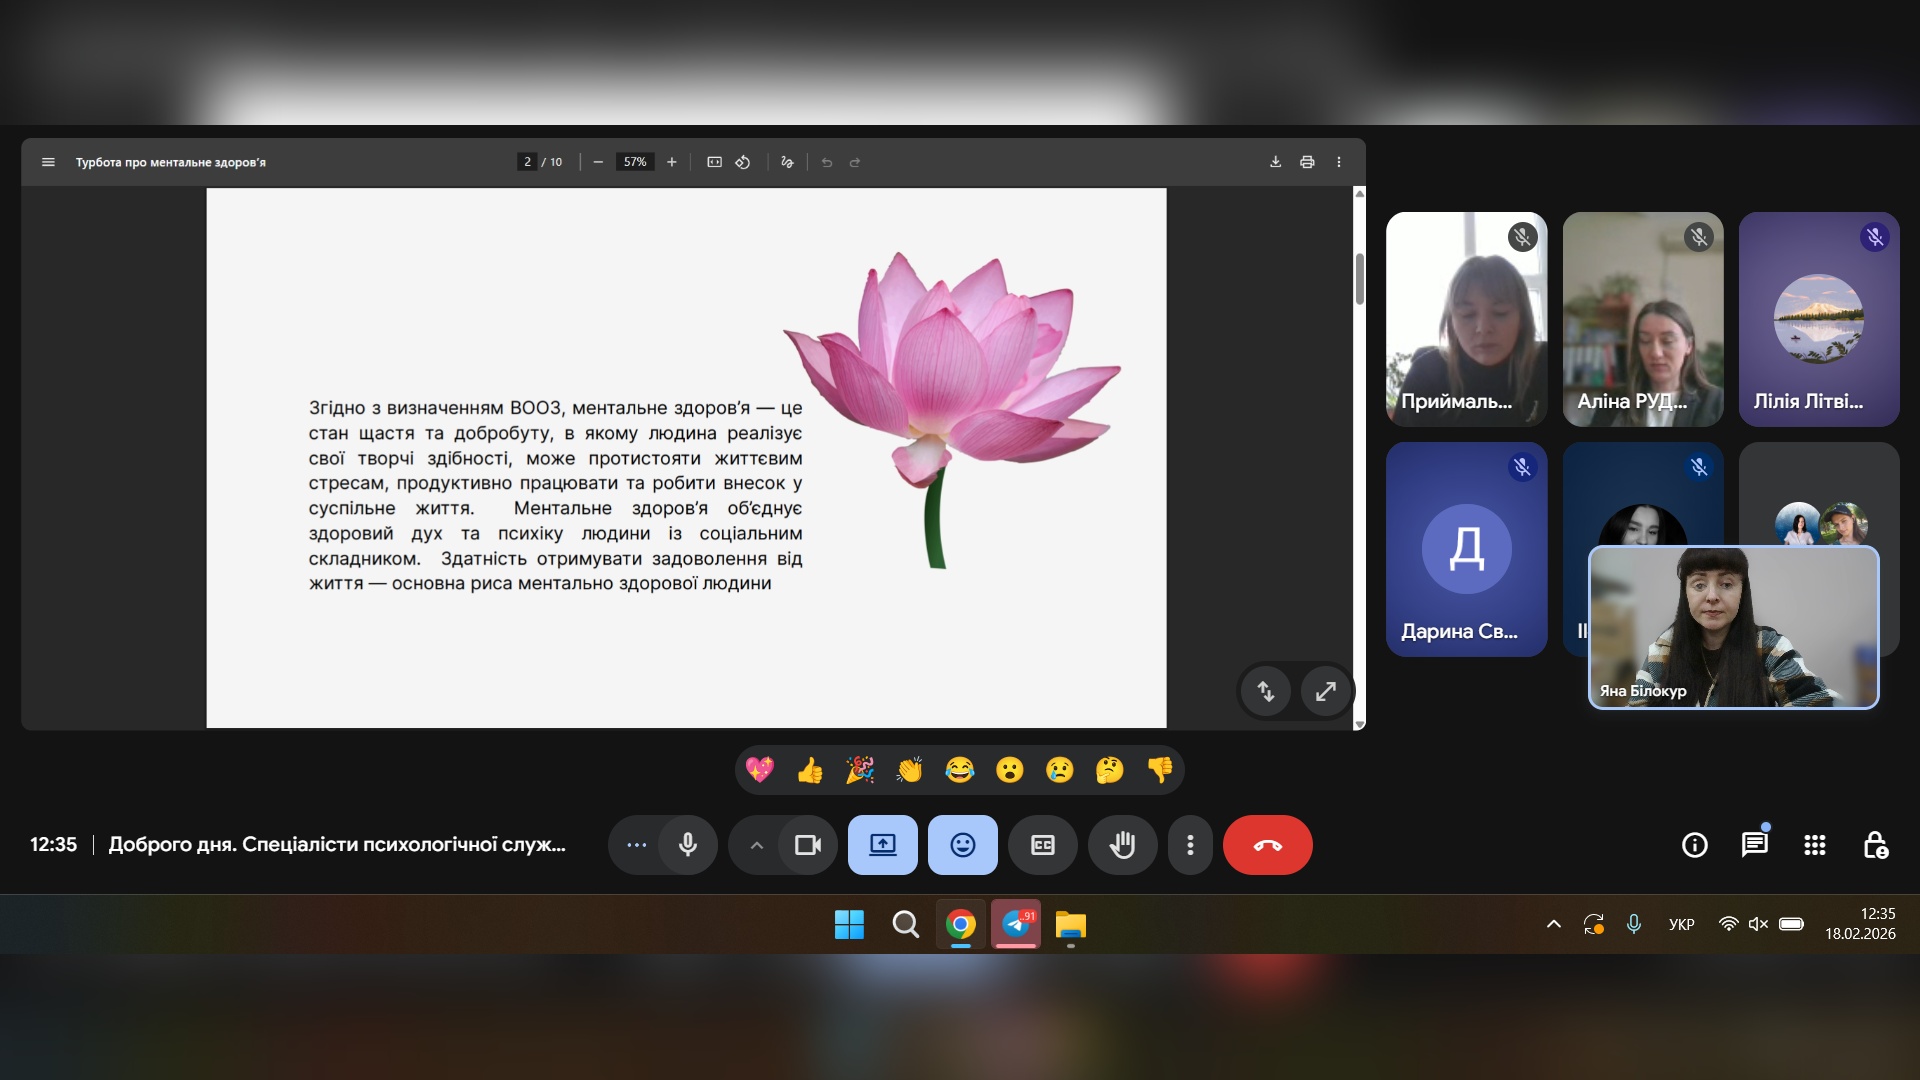1920x1080 pixels.
Task: Open the PDF annotation draw tool
Action: 787,162
